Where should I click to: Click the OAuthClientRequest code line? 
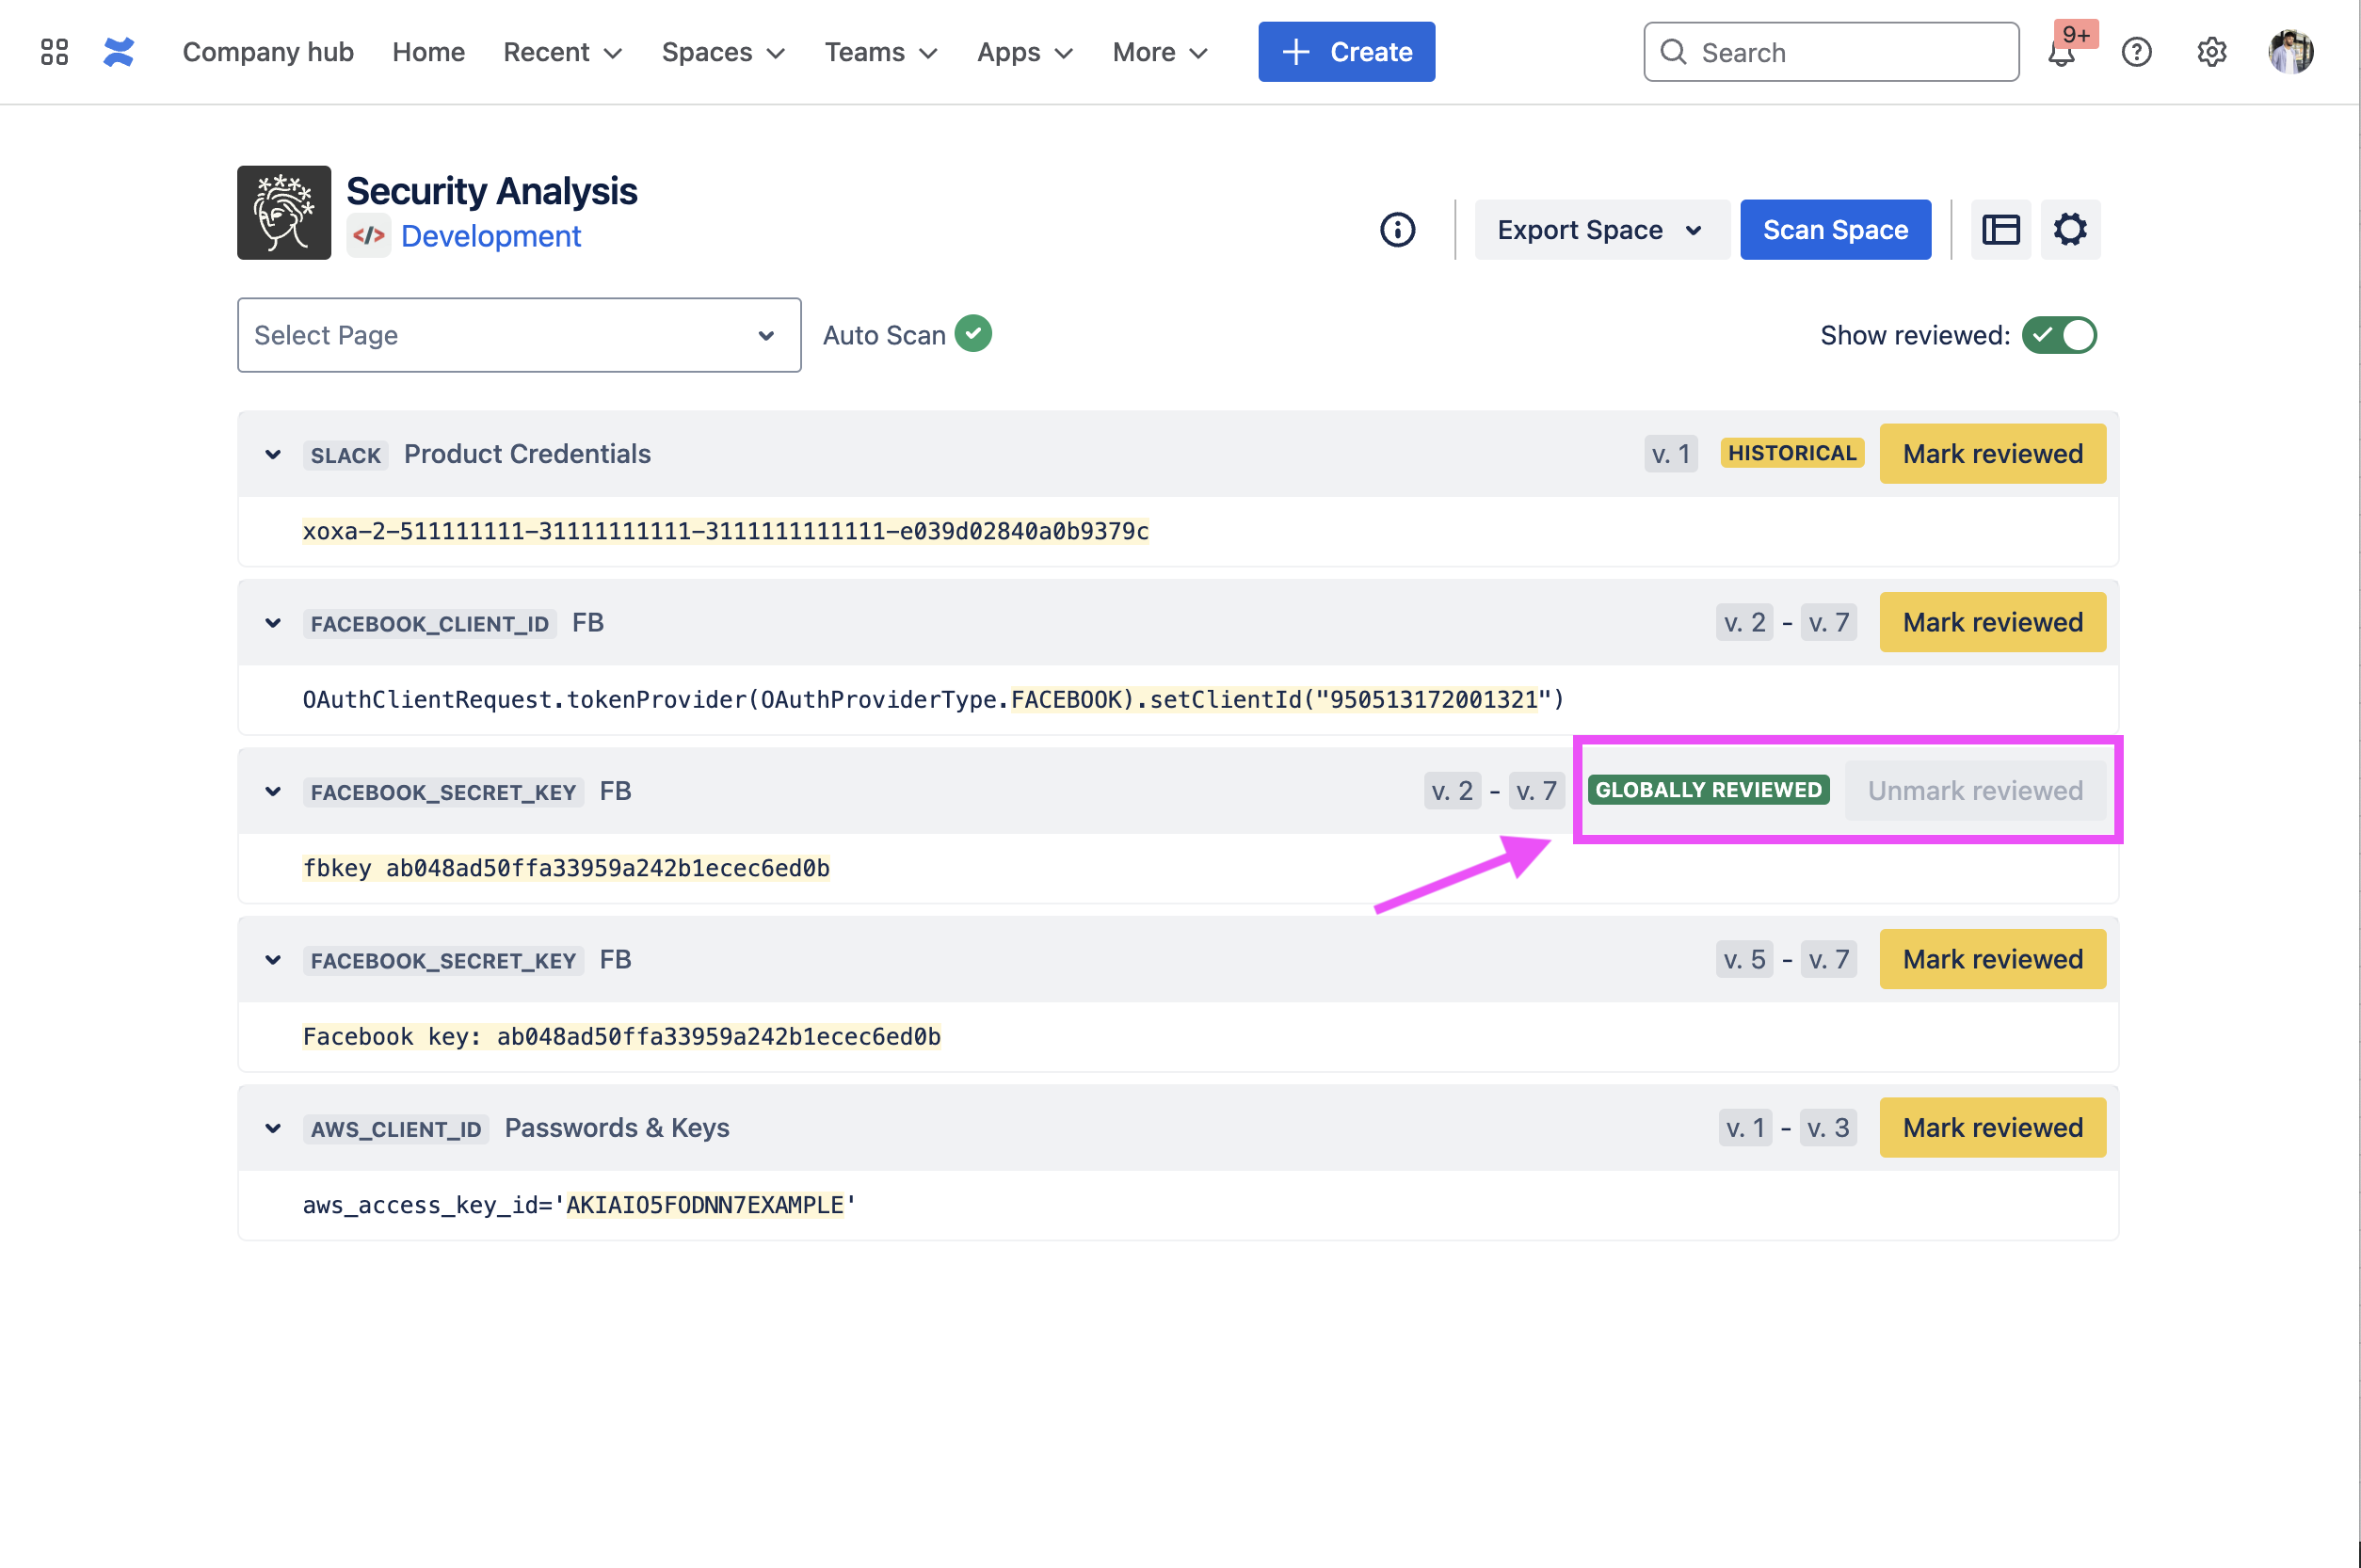933,700
